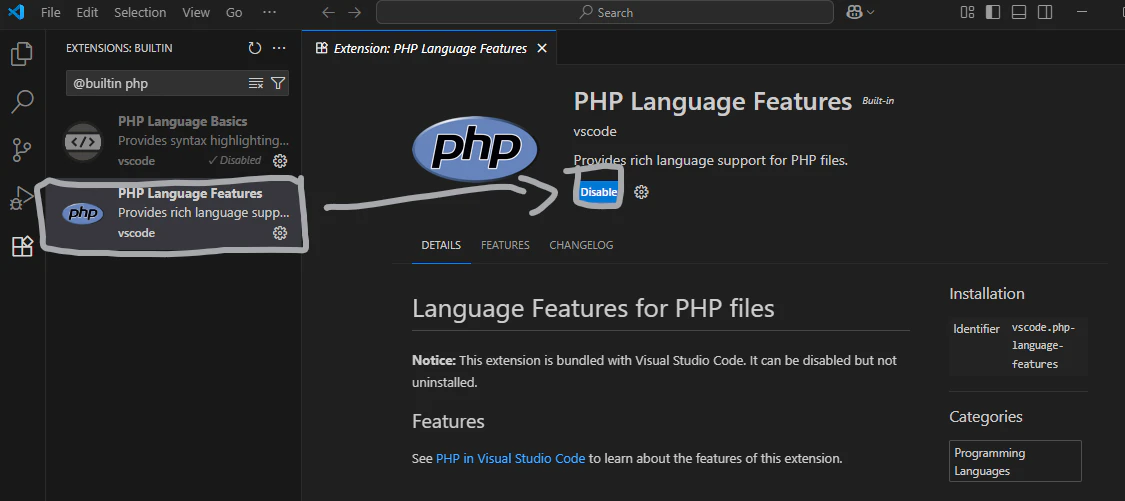This screenshot has width=1125, height=501.
Task: Toggle the bottom panel layout
Action: pyautogui.click(x=1018, y=12)
